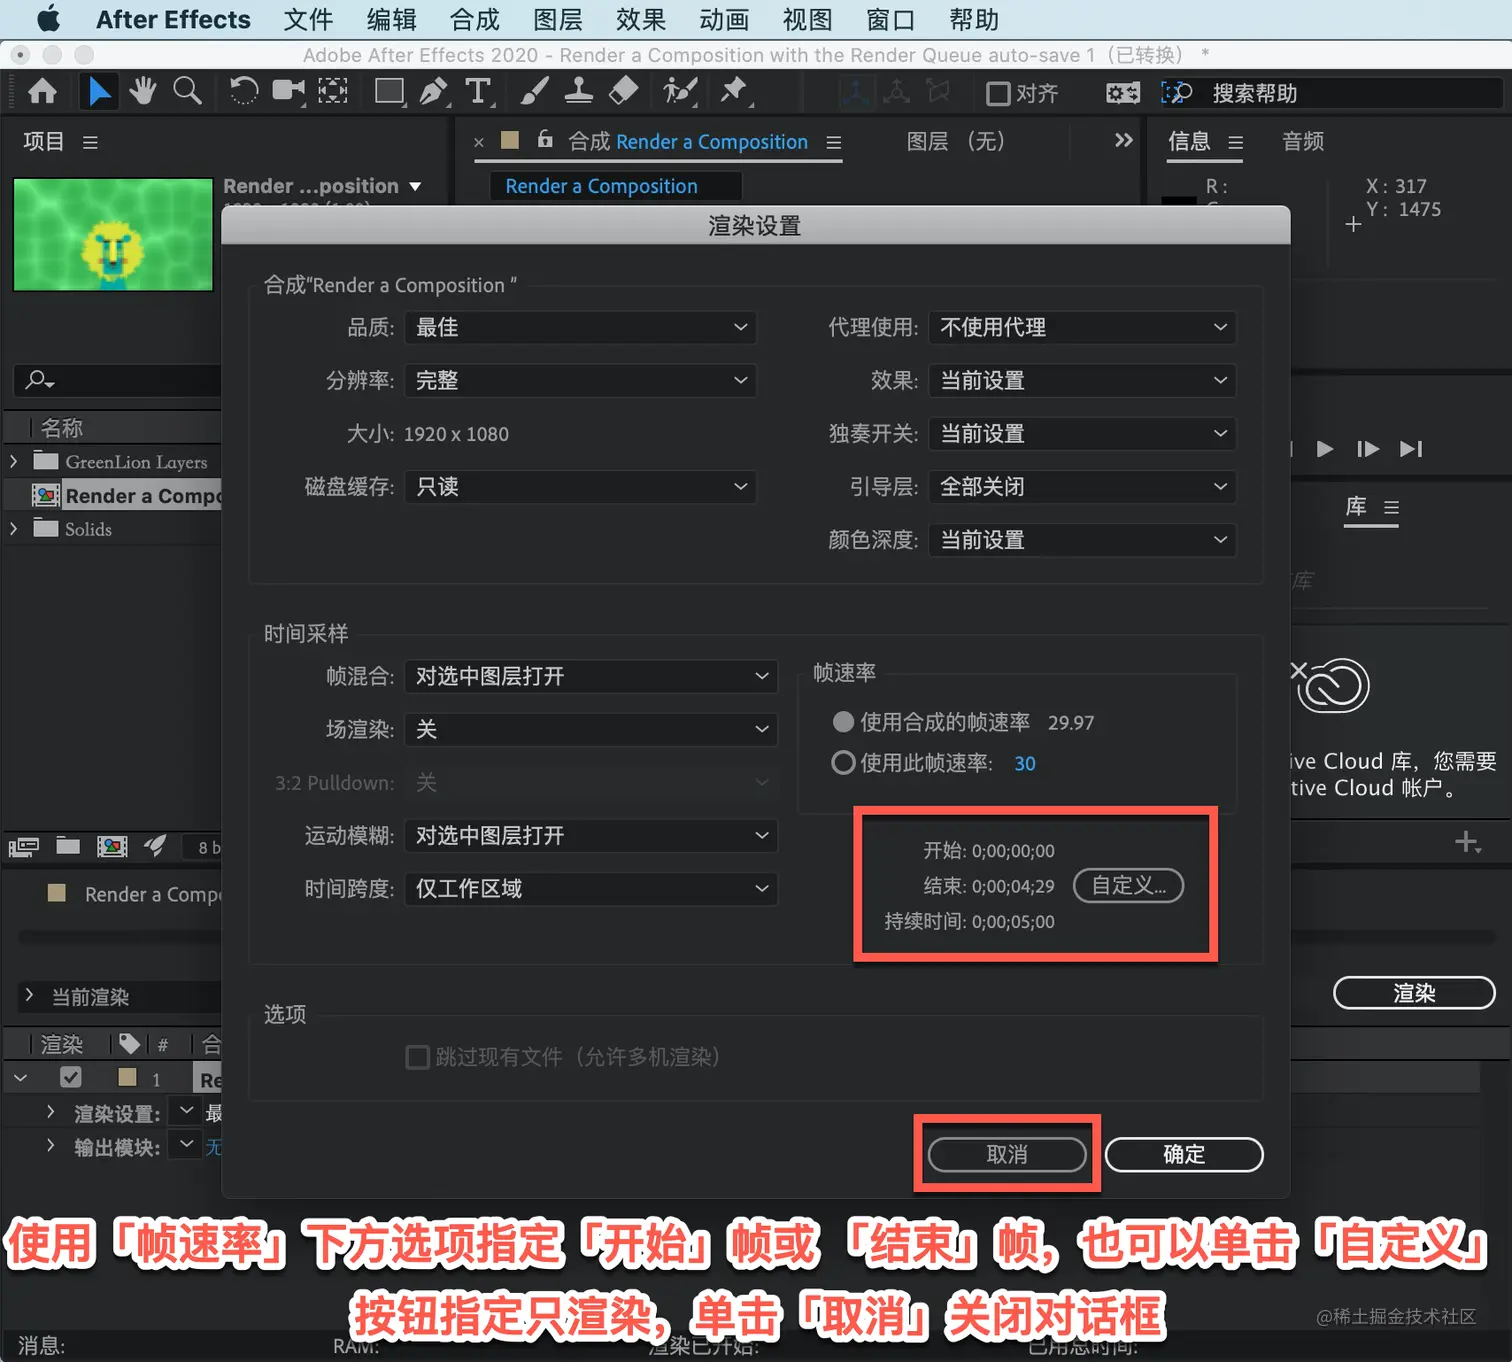Toggle the lock icon on composition tab
The height and width of the screenshot is (1362, 1512).
coord(545,139)
